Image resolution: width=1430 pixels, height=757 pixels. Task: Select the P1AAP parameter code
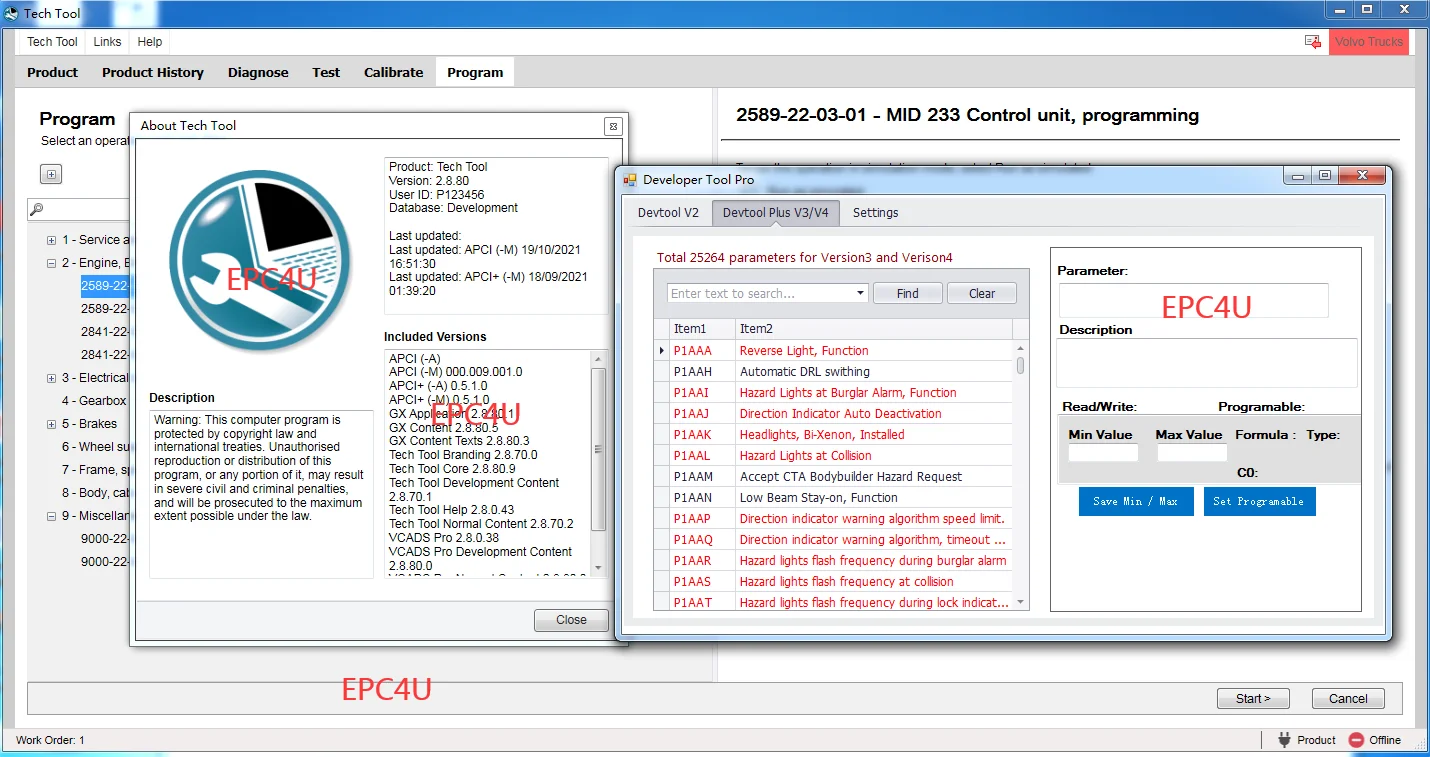[693, 519]
